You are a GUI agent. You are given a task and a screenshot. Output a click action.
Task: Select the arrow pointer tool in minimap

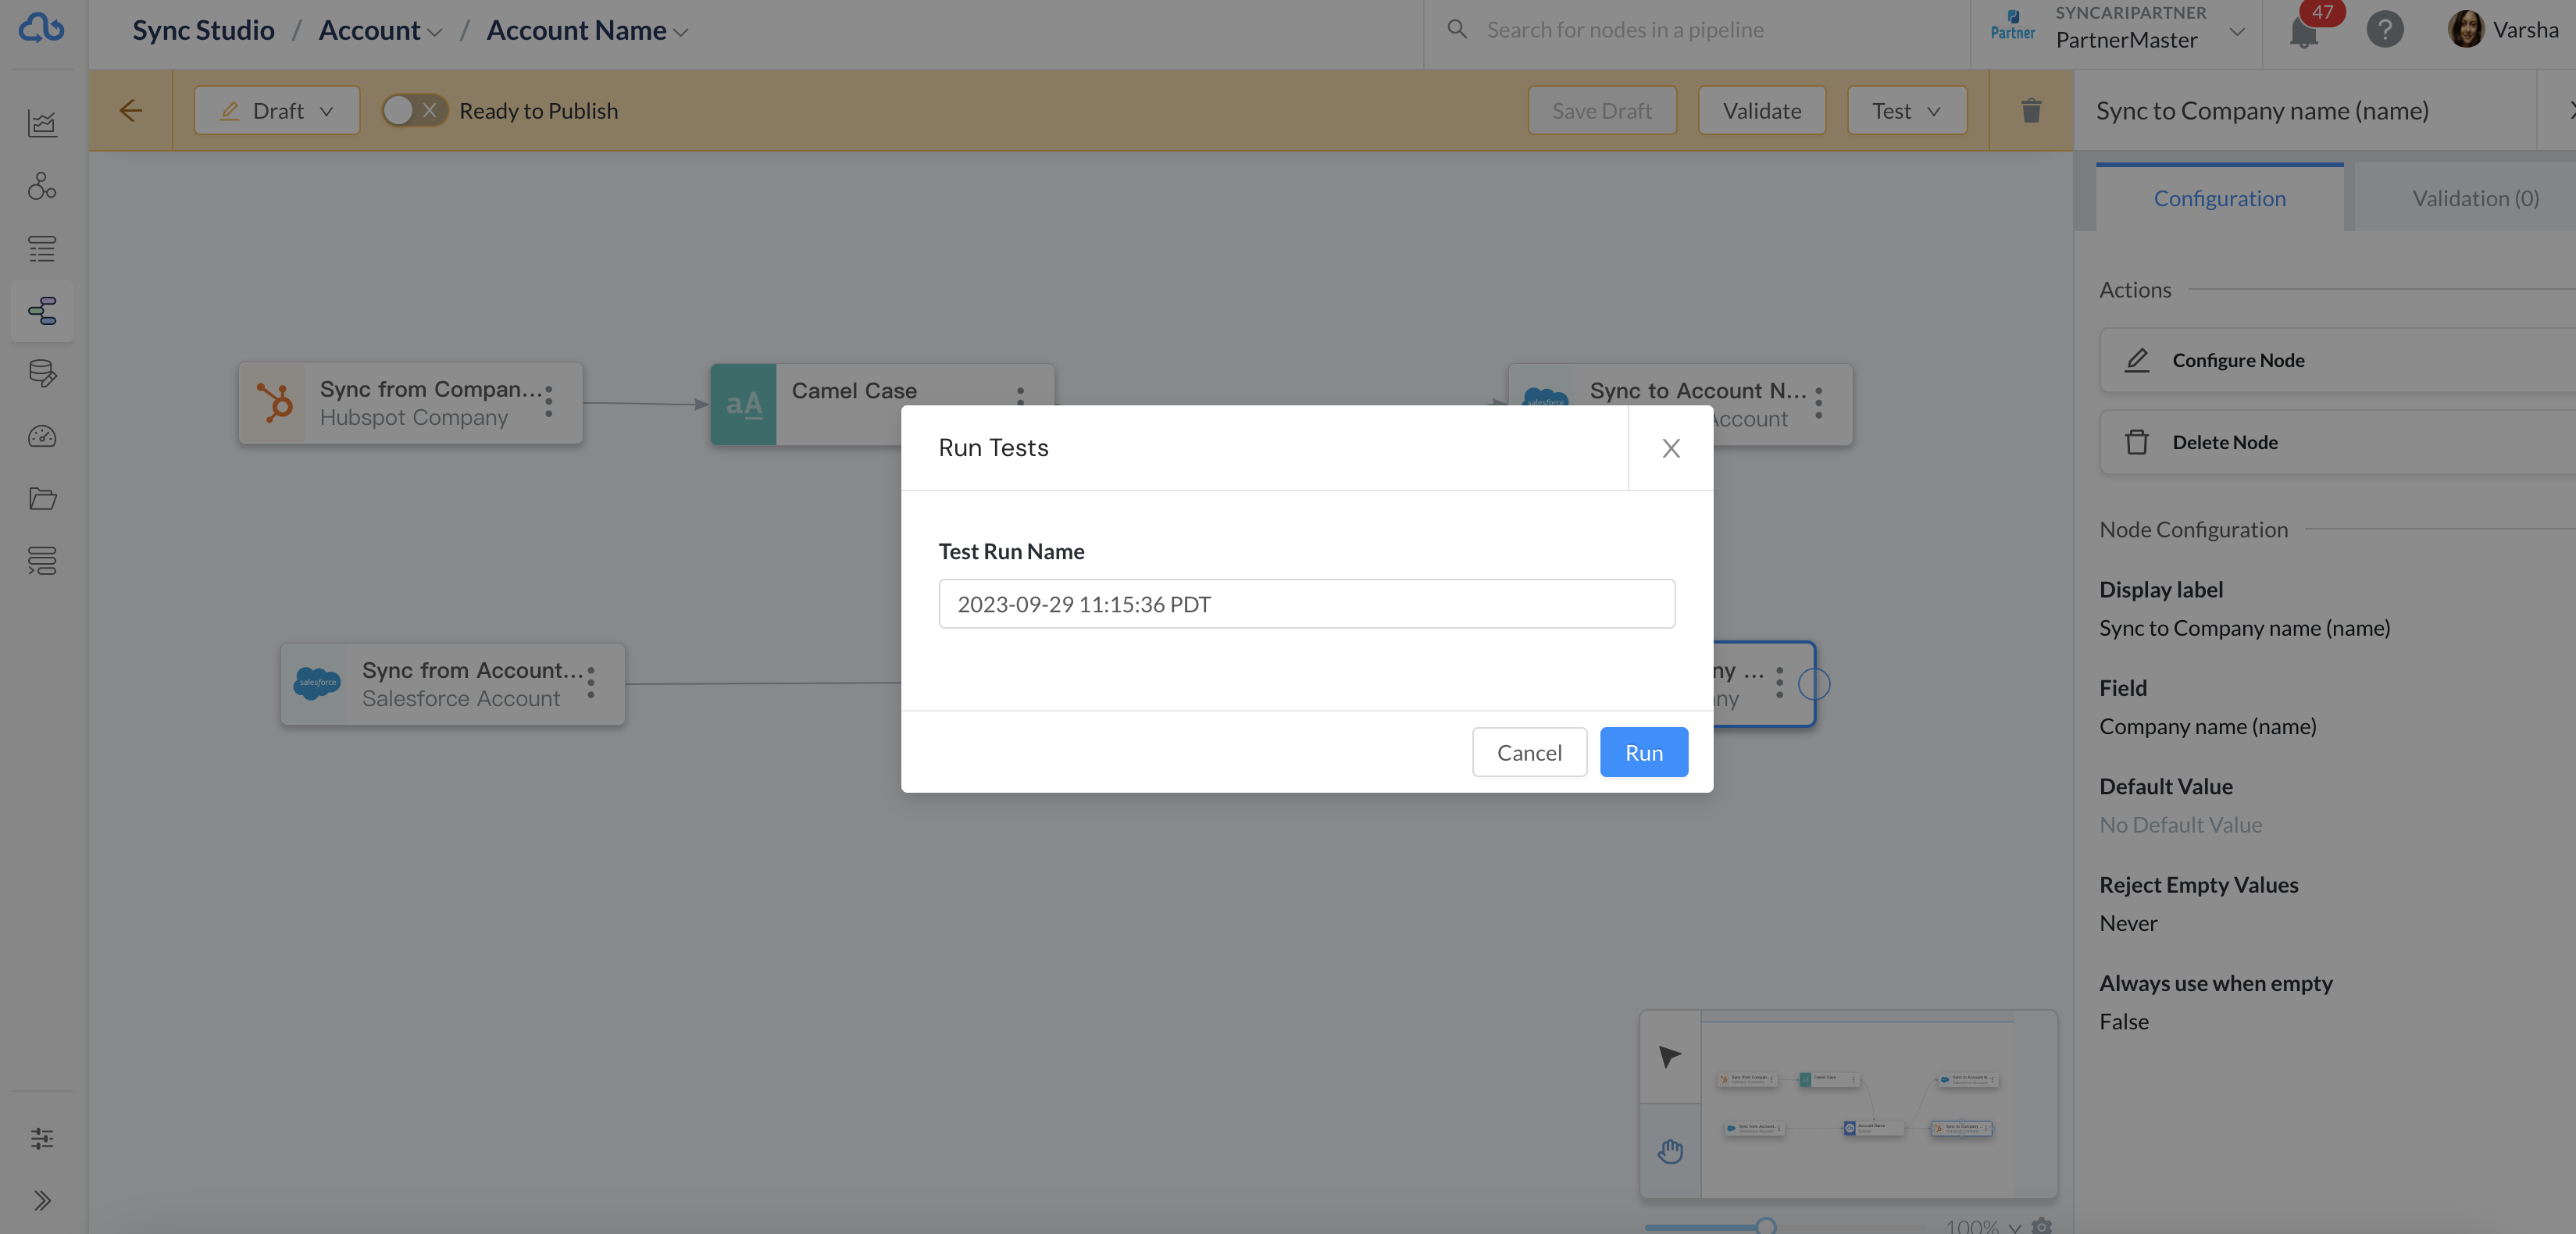(1669, 1057)
